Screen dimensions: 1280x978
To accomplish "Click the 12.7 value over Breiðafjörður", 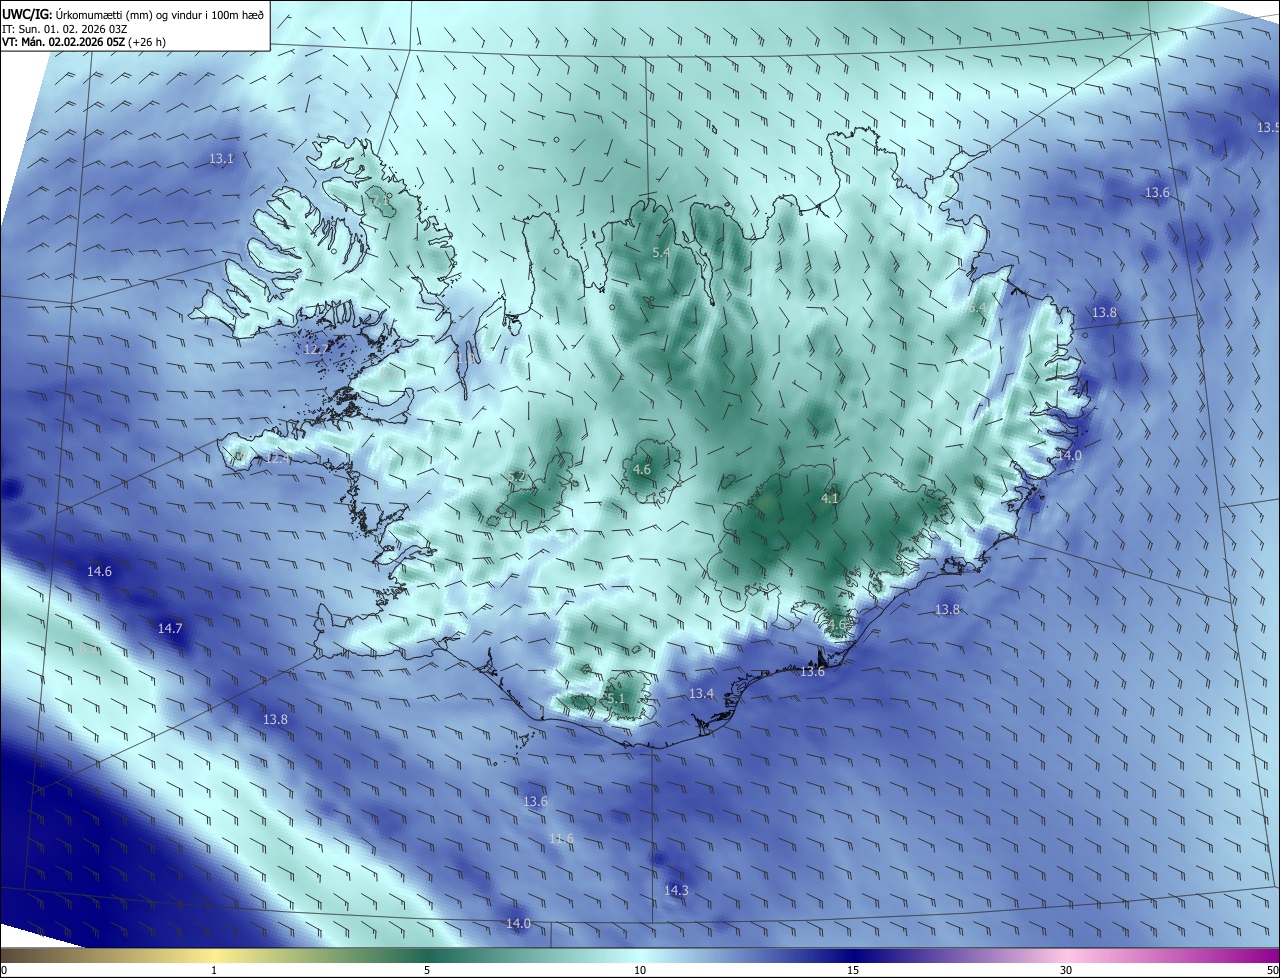I will click(316, 349).
